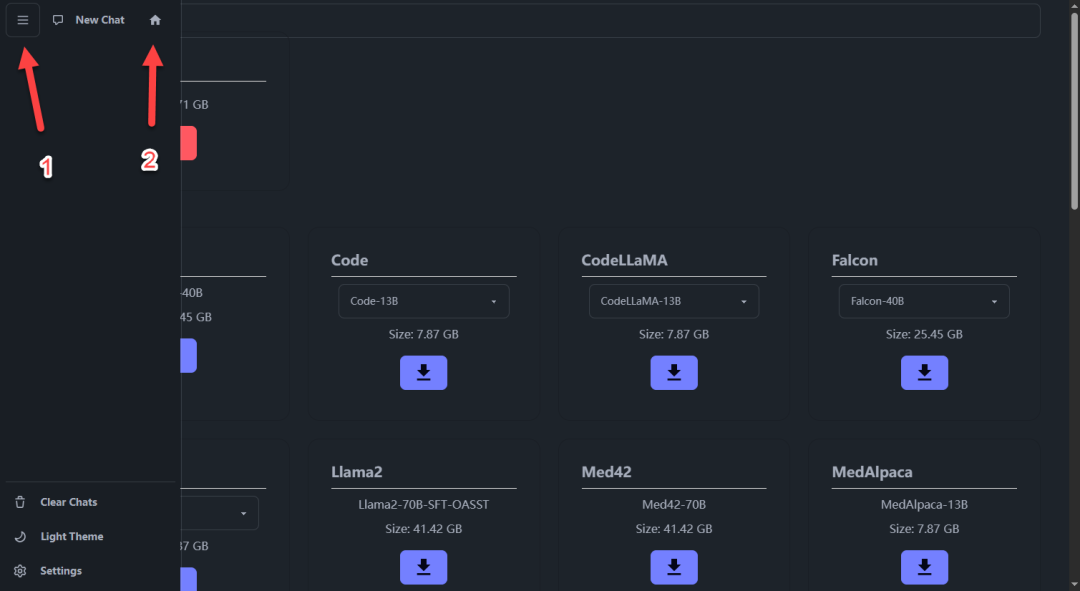Open the Falcon-40B model dropdown

coord(924,301)
